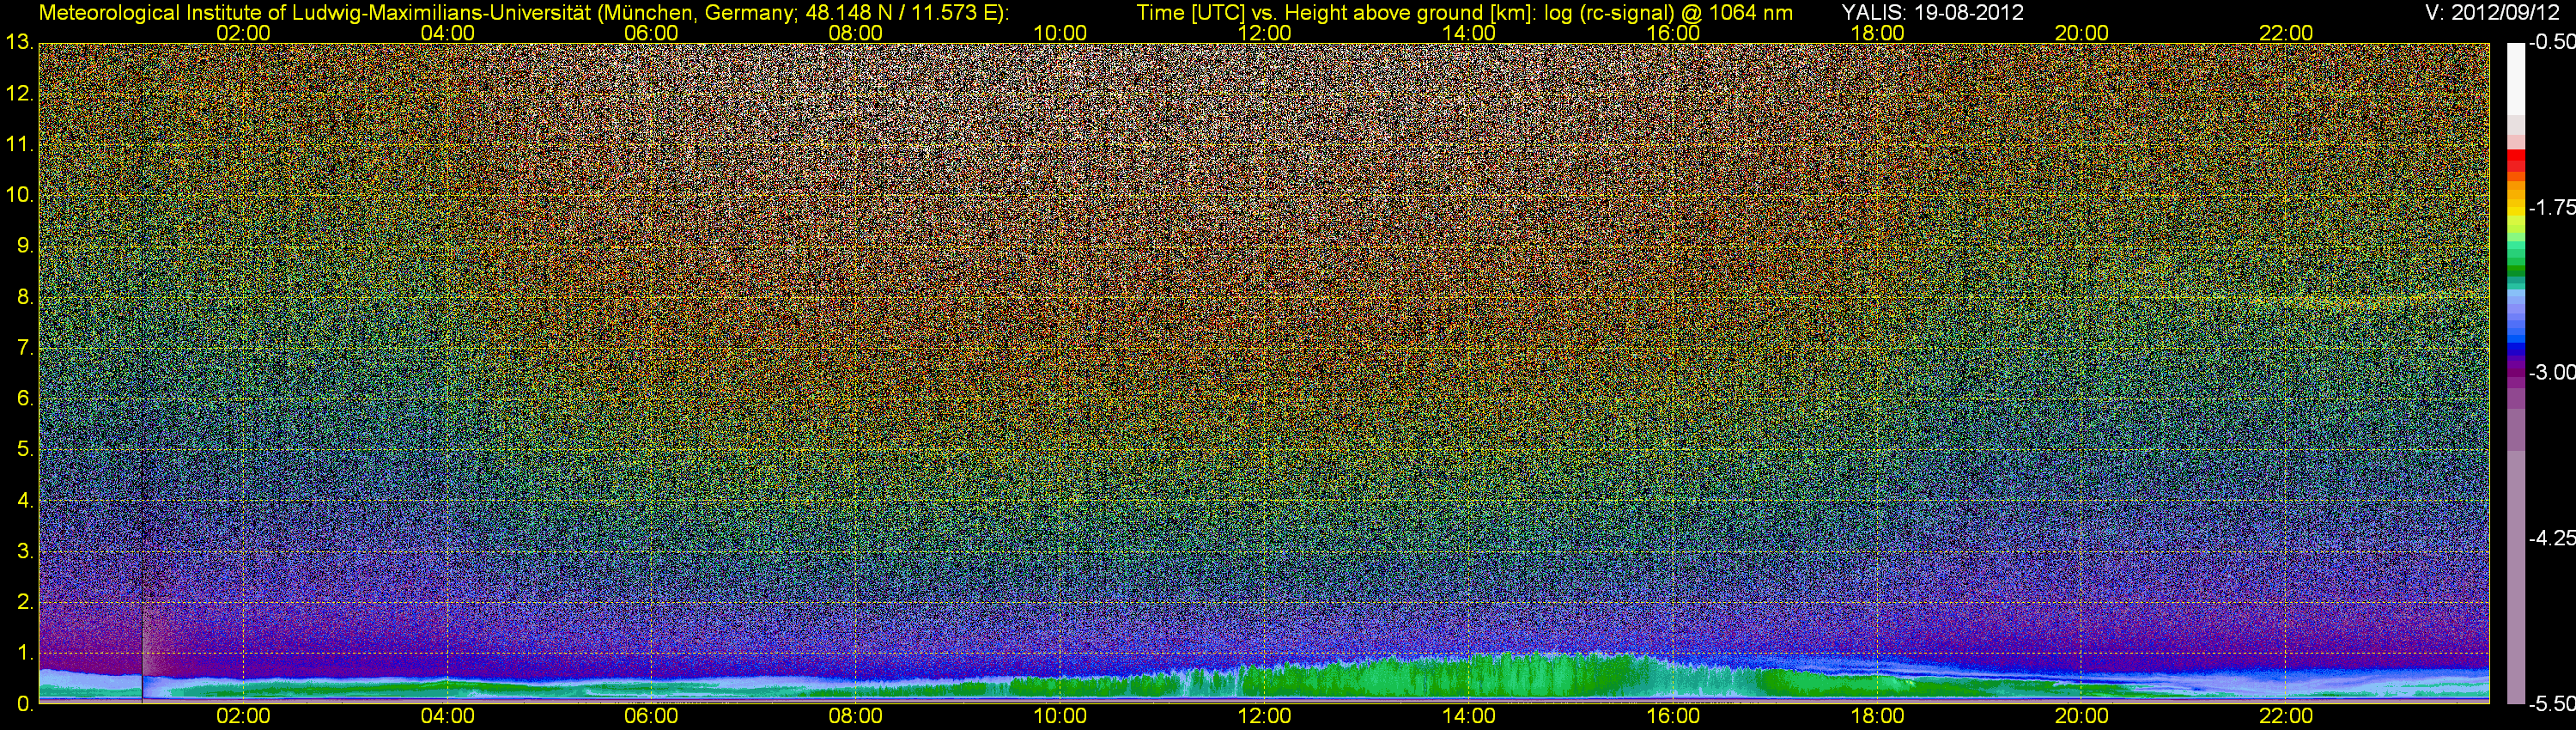Click the -0.50 color scale value
This screenshot has width=2576, height=730.
coord(2551,43)
